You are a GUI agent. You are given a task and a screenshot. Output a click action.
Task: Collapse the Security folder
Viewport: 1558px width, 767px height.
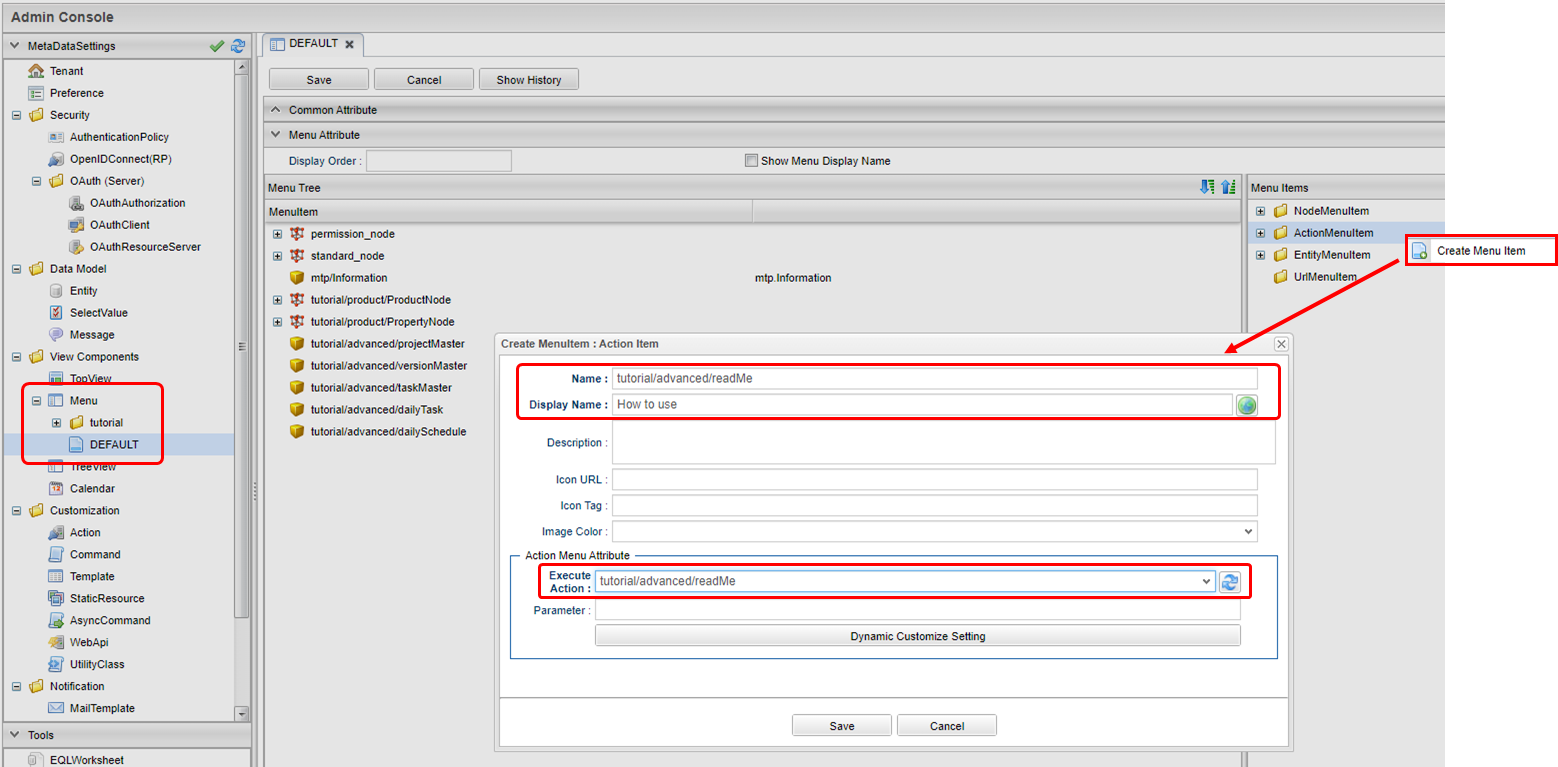pyautogui.click(x=16, y=115)
